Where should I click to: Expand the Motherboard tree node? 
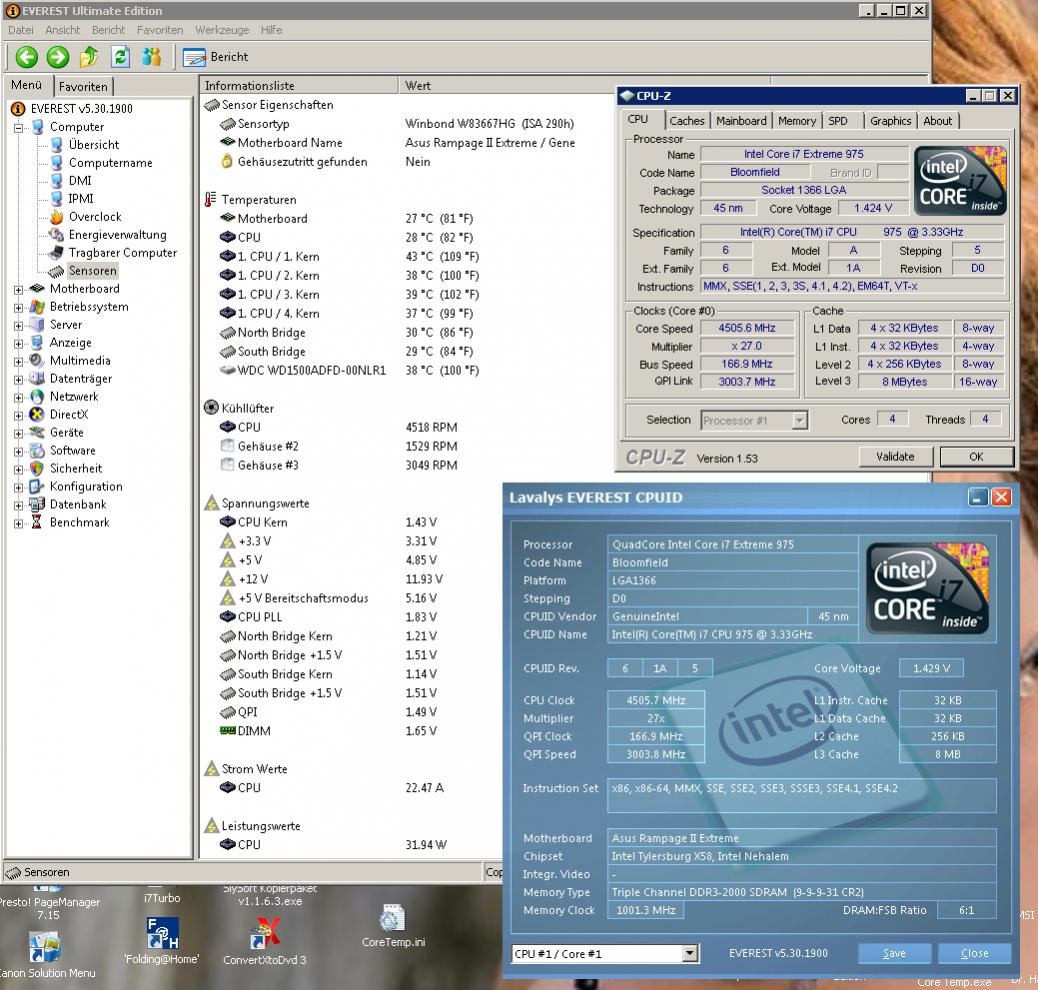(19, 289)
